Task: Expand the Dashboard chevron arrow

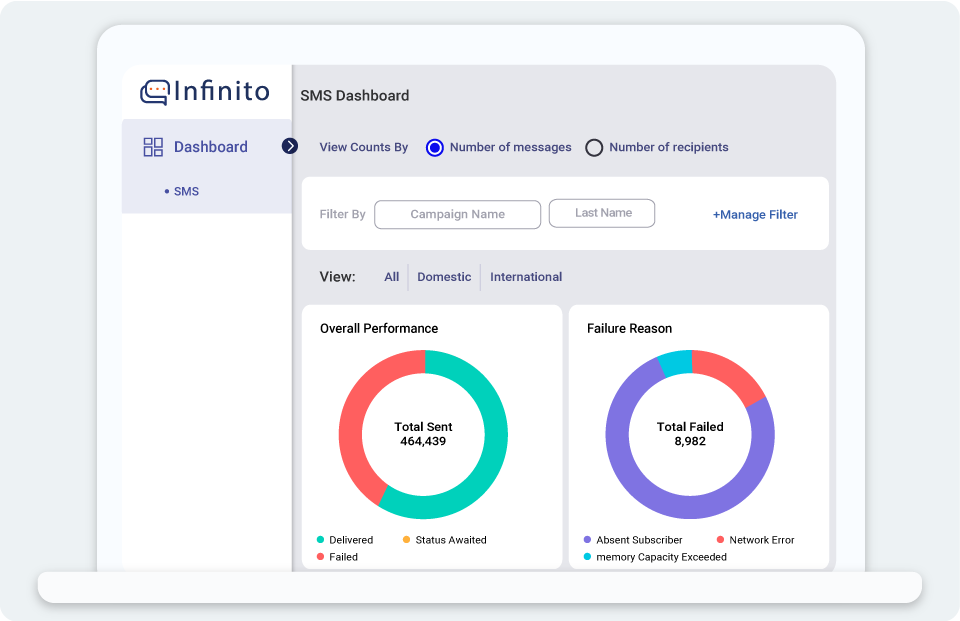Action: [x=289, y=146]
